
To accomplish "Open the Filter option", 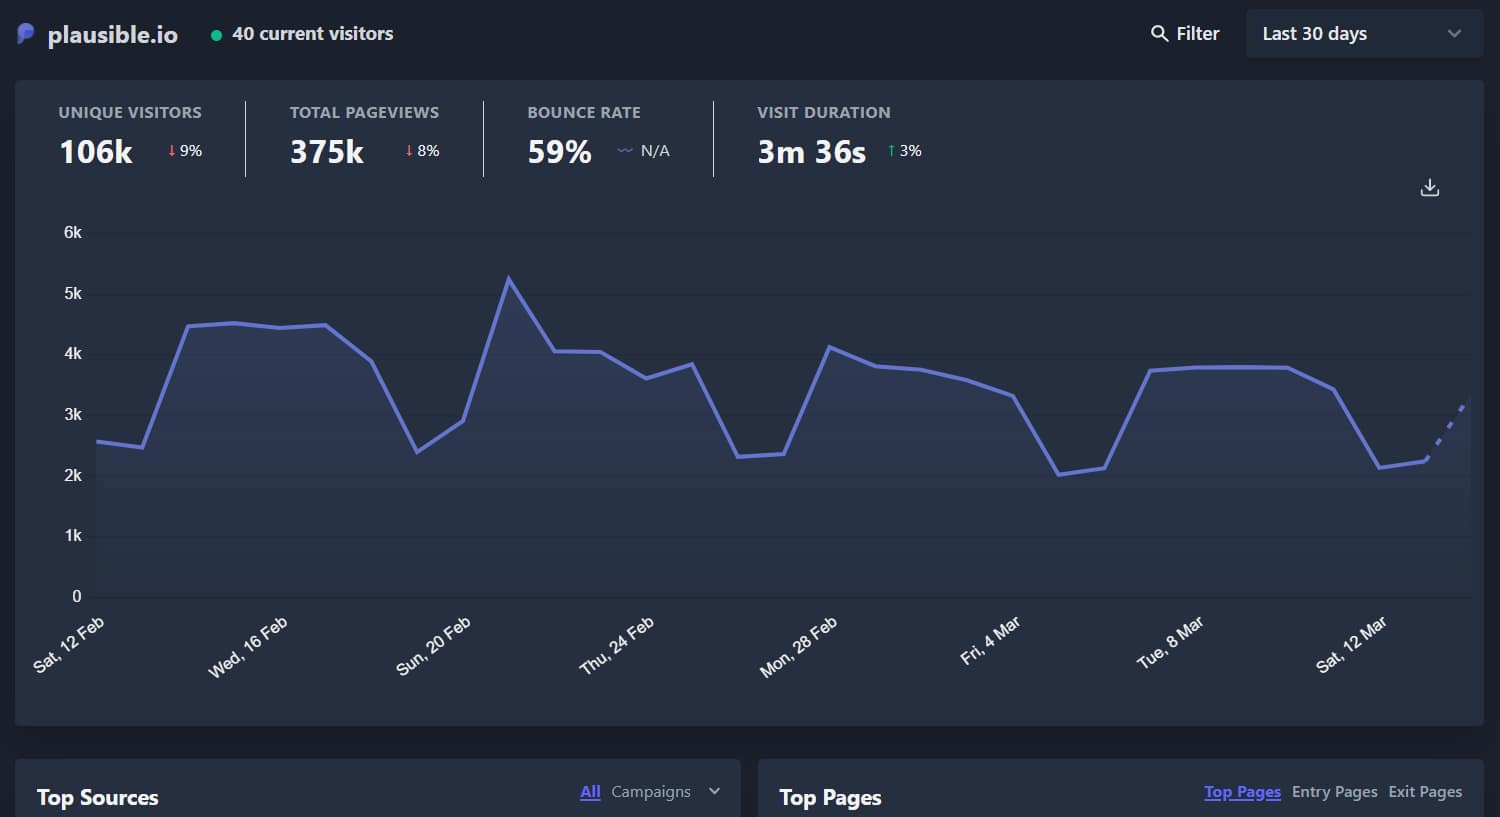I will point(1196,33).
